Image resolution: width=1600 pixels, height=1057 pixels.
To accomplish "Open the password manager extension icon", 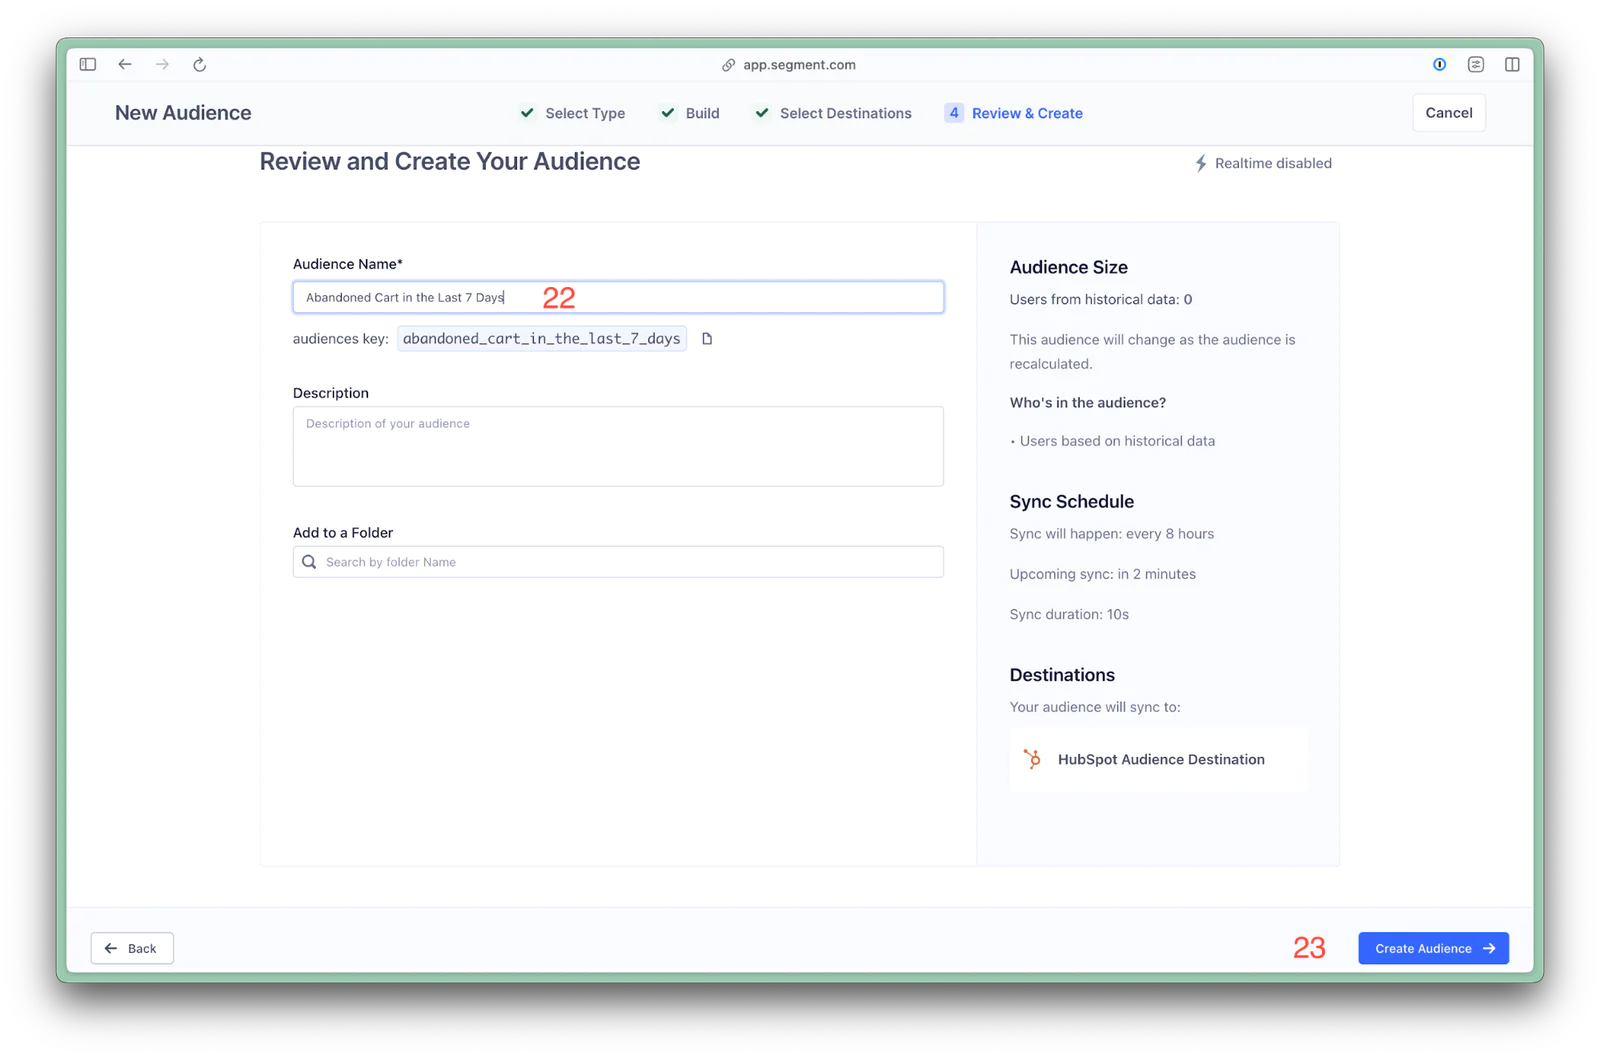I will (1439, 65).
